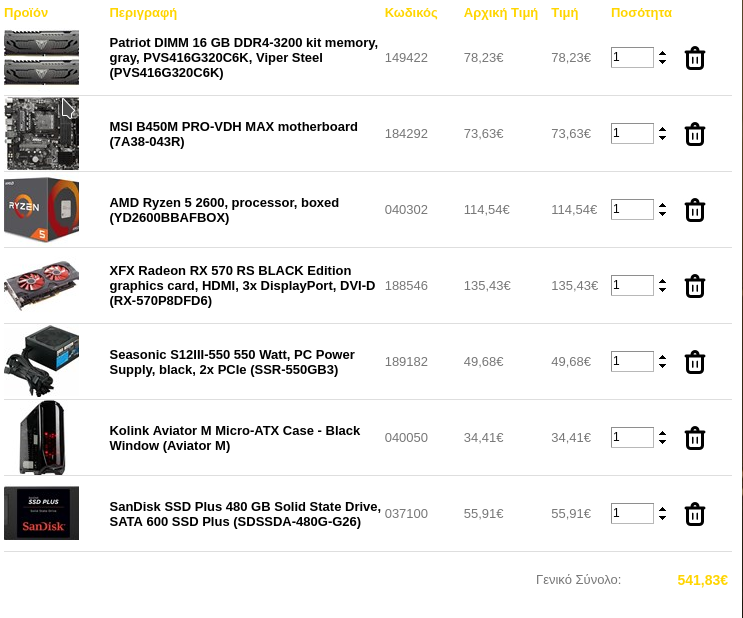Decrease quantity of MSI B450M motherboard

tap(662, 138)
